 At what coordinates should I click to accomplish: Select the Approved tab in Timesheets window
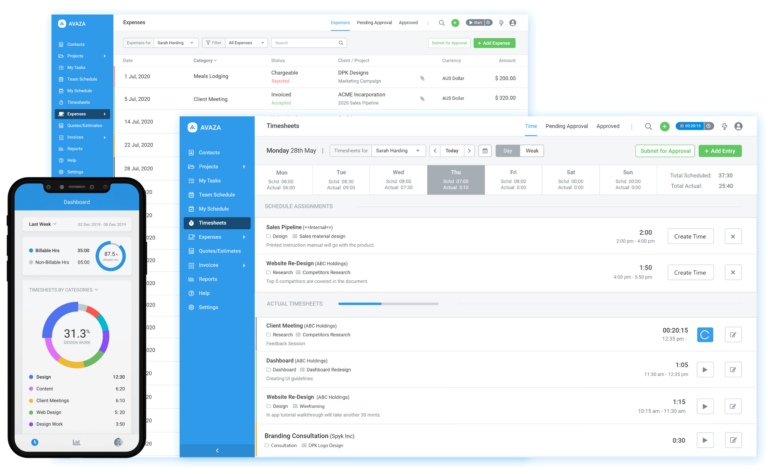pos(608,126)
